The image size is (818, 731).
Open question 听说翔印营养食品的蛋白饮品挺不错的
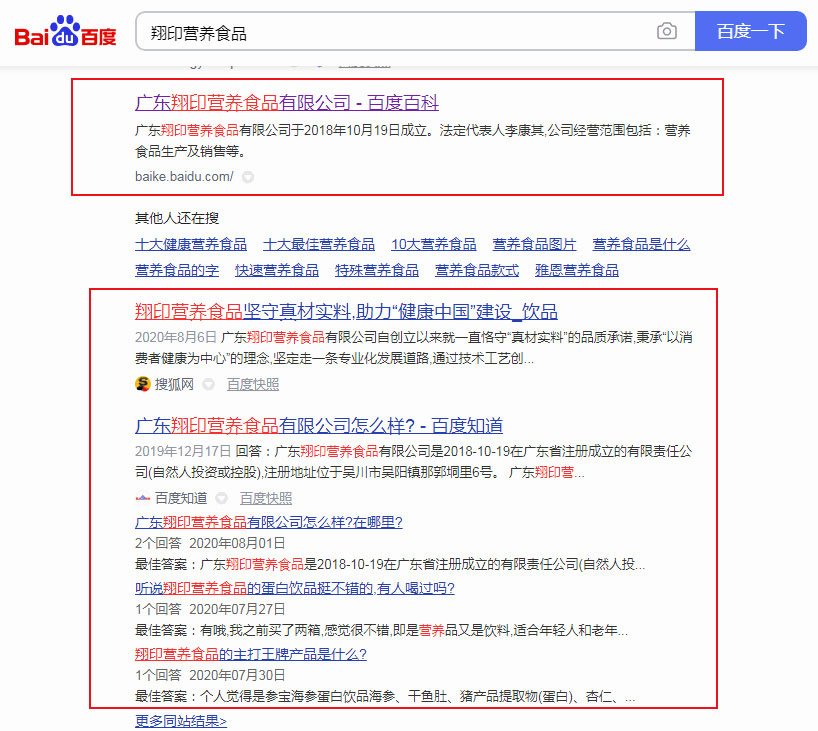(x=295, y=589)
